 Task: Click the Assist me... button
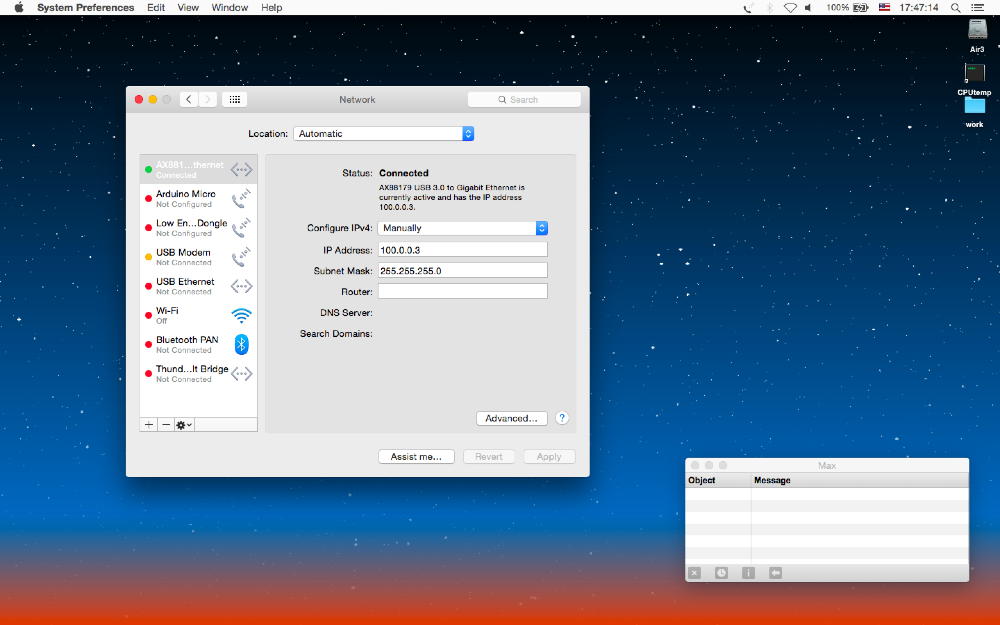click(x=416, y=456)
